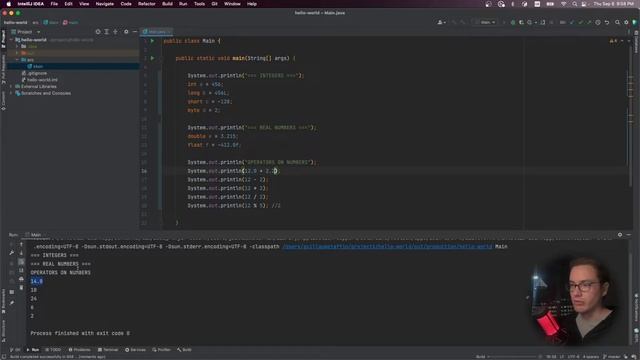
Task: Open IDE settings gear in top toolbar
Action: 626,22
